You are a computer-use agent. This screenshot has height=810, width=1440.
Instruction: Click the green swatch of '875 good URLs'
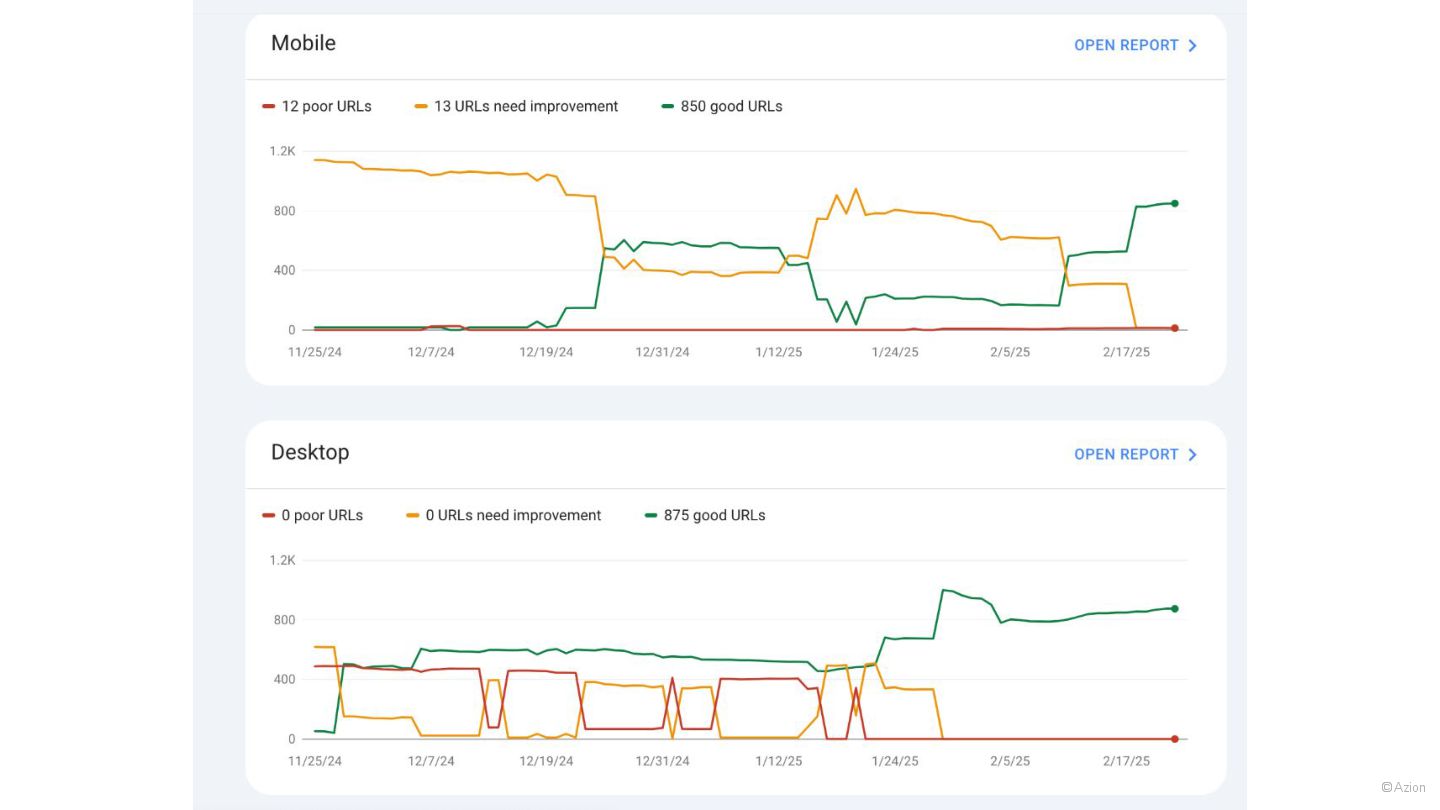point(651,515)
